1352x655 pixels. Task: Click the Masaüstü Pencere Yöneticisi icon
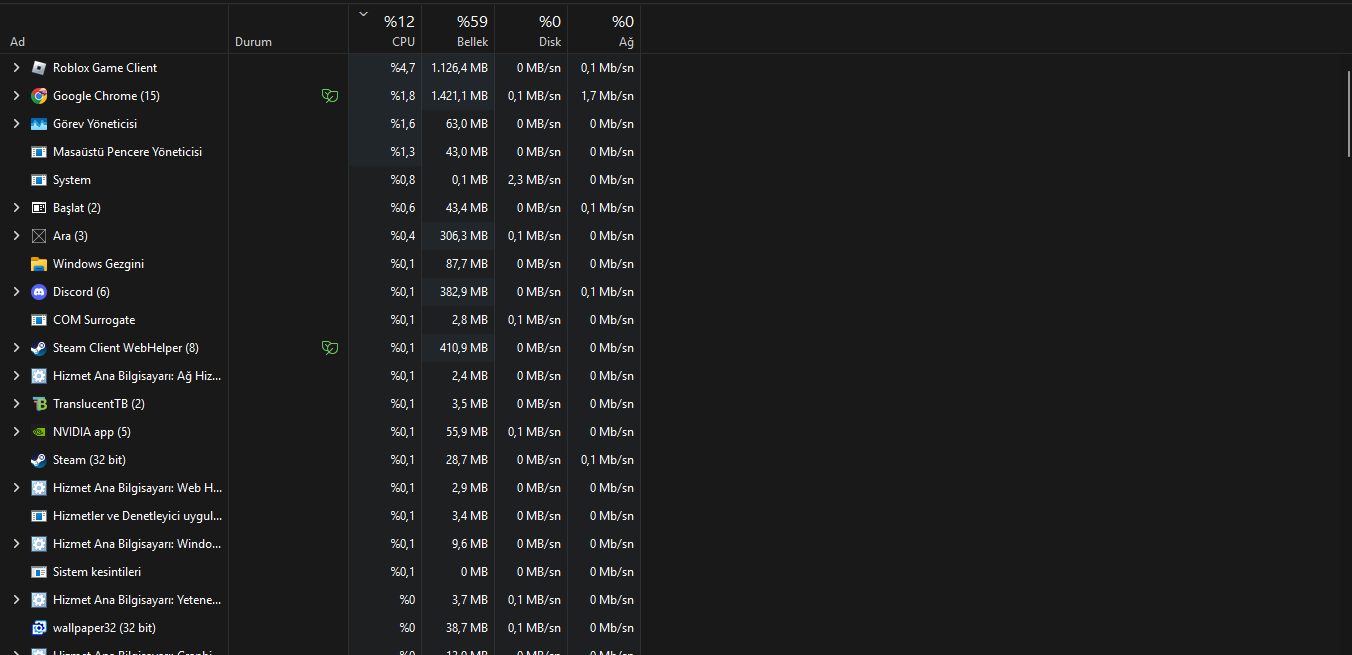pyautogui.click(x=39, y=152)
